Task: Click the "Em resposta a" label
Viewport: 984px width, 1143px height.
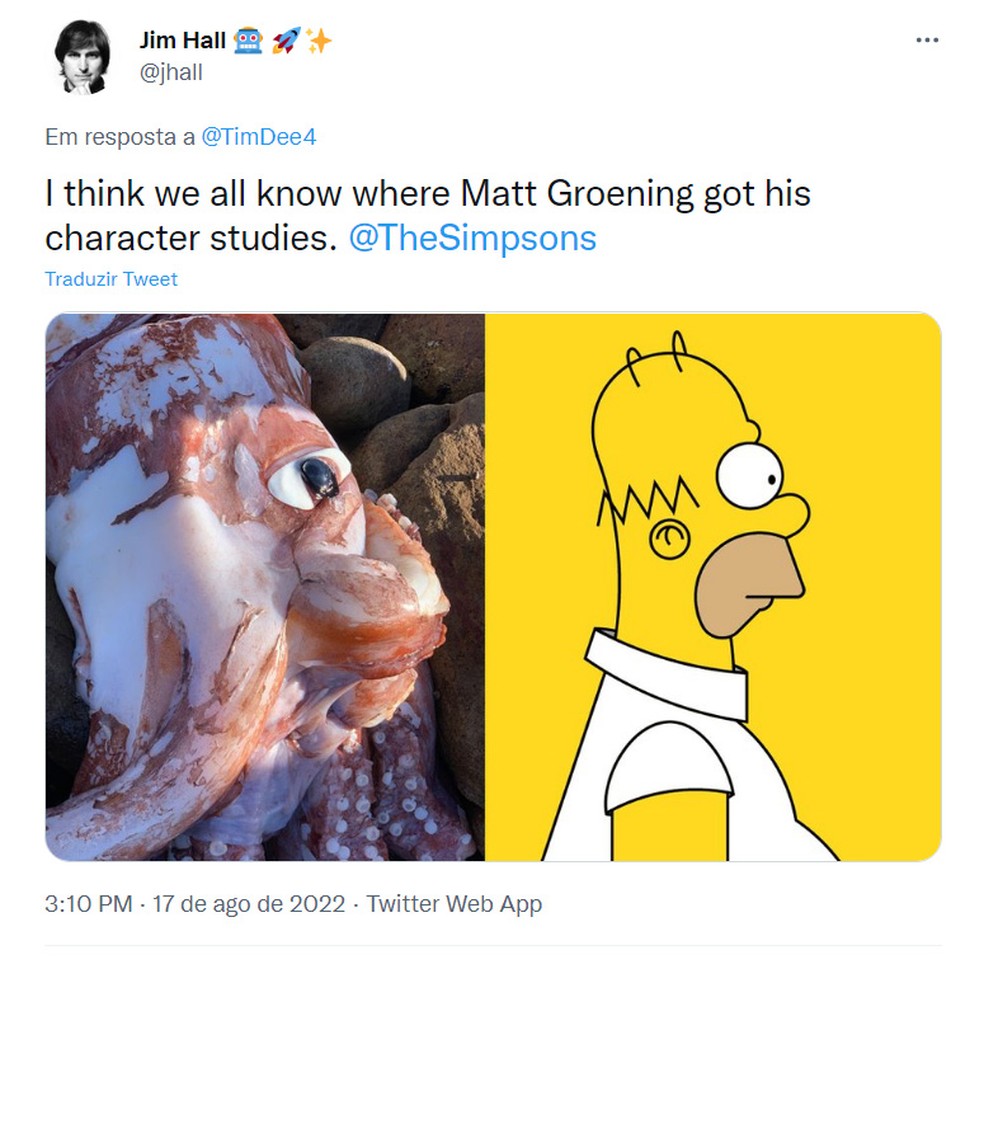Action: click(120, 137)
